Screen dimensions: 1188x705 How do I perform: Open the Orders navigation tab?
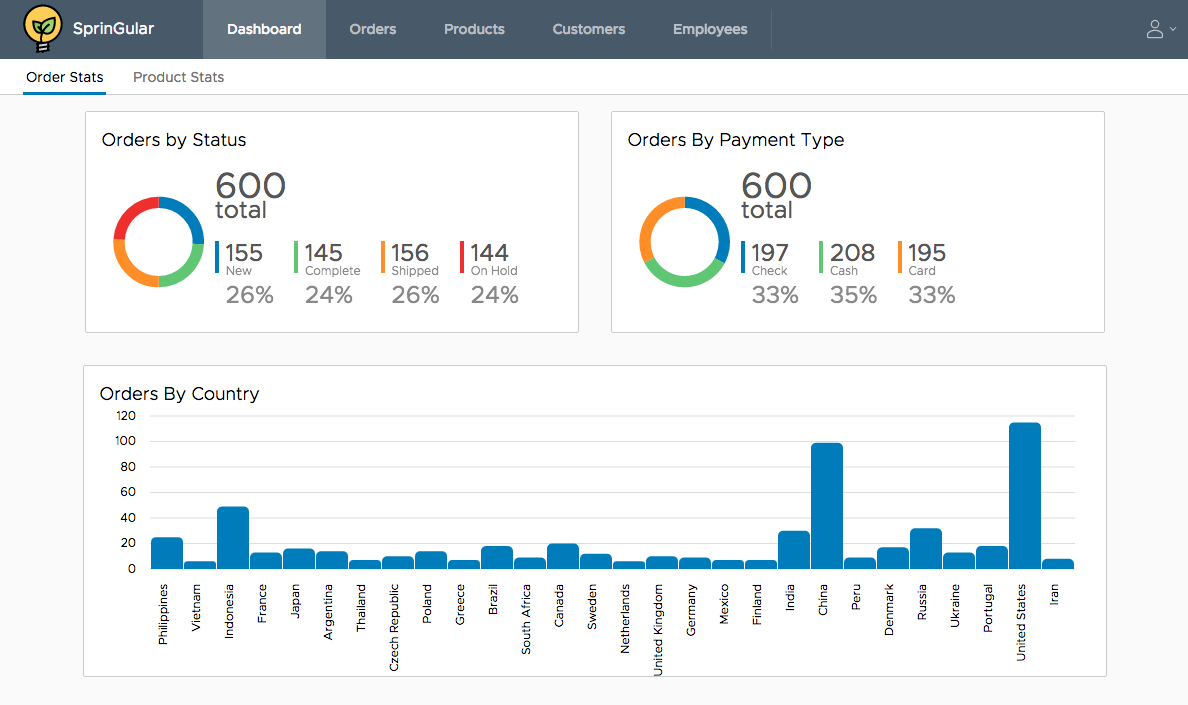[x=373, y=29]
